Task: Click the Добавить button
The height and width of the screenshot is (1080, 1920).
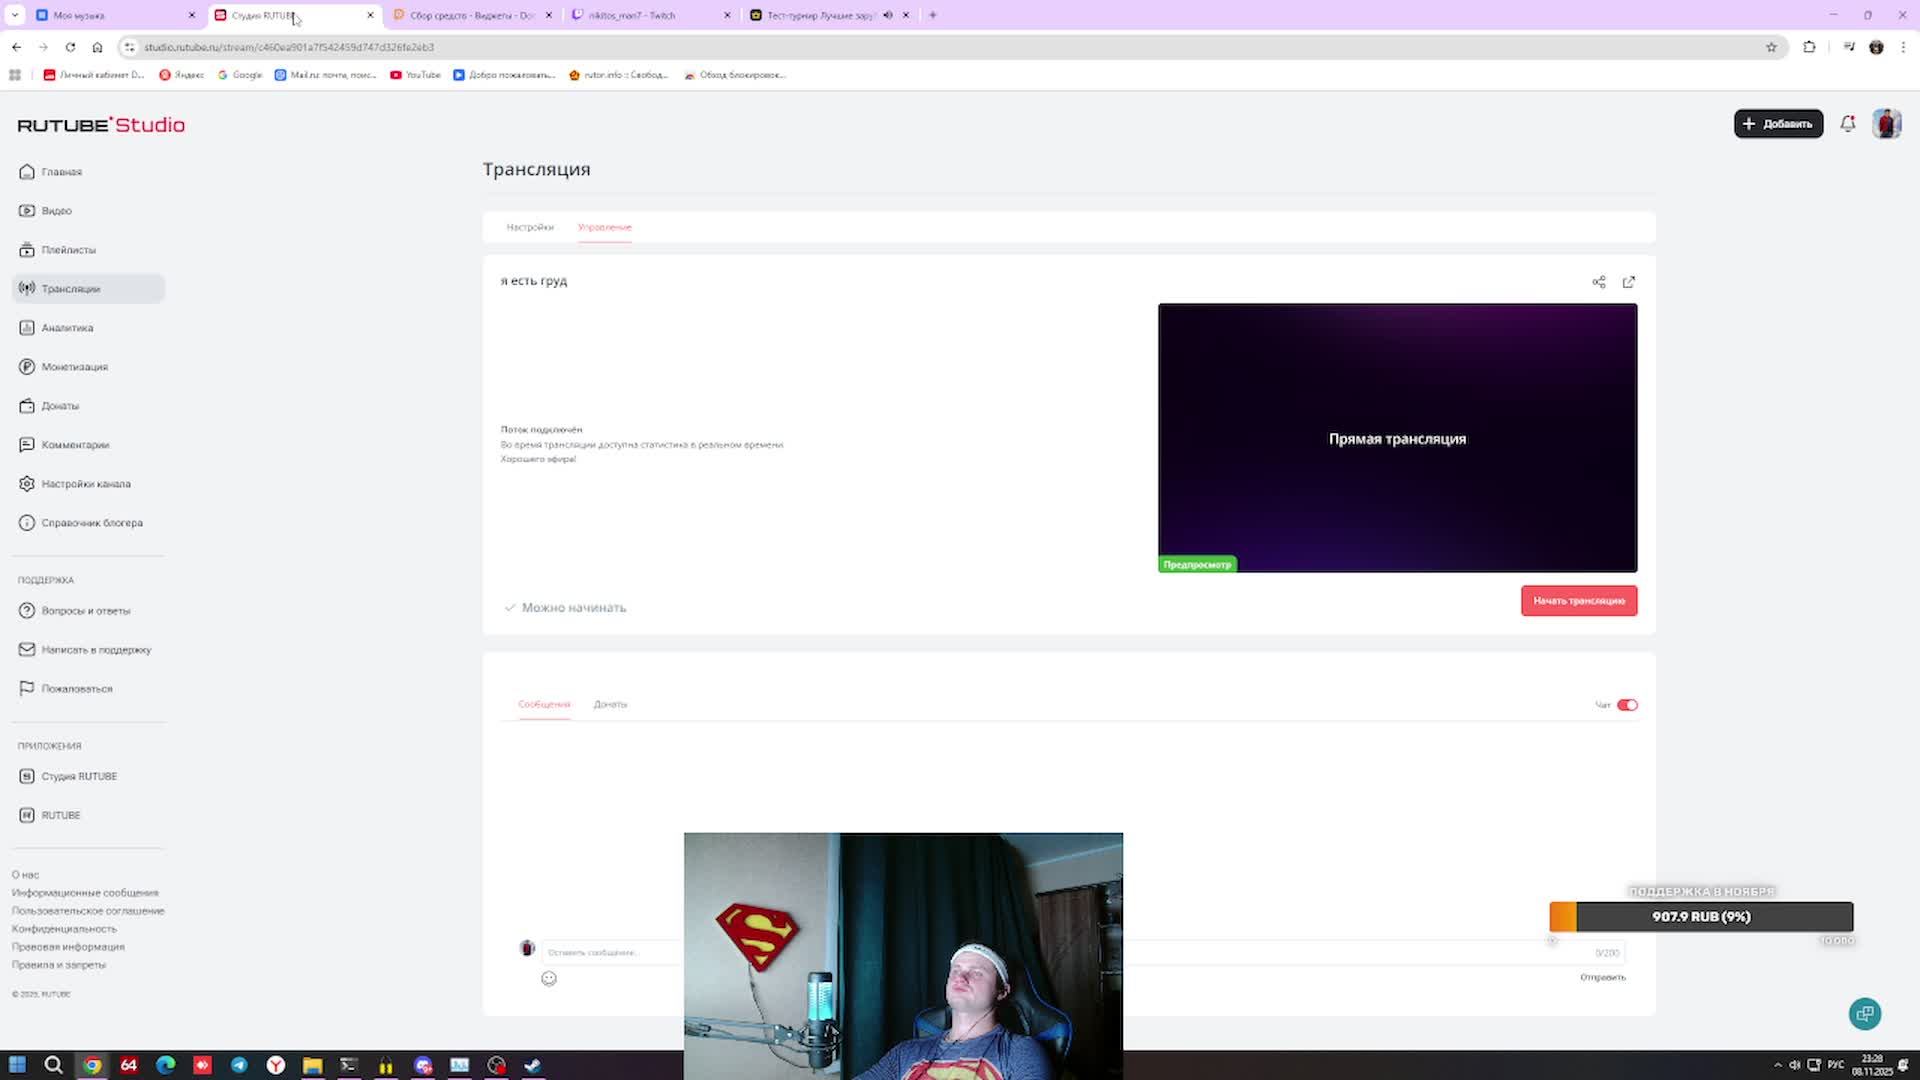Action: pos(1778,124)
